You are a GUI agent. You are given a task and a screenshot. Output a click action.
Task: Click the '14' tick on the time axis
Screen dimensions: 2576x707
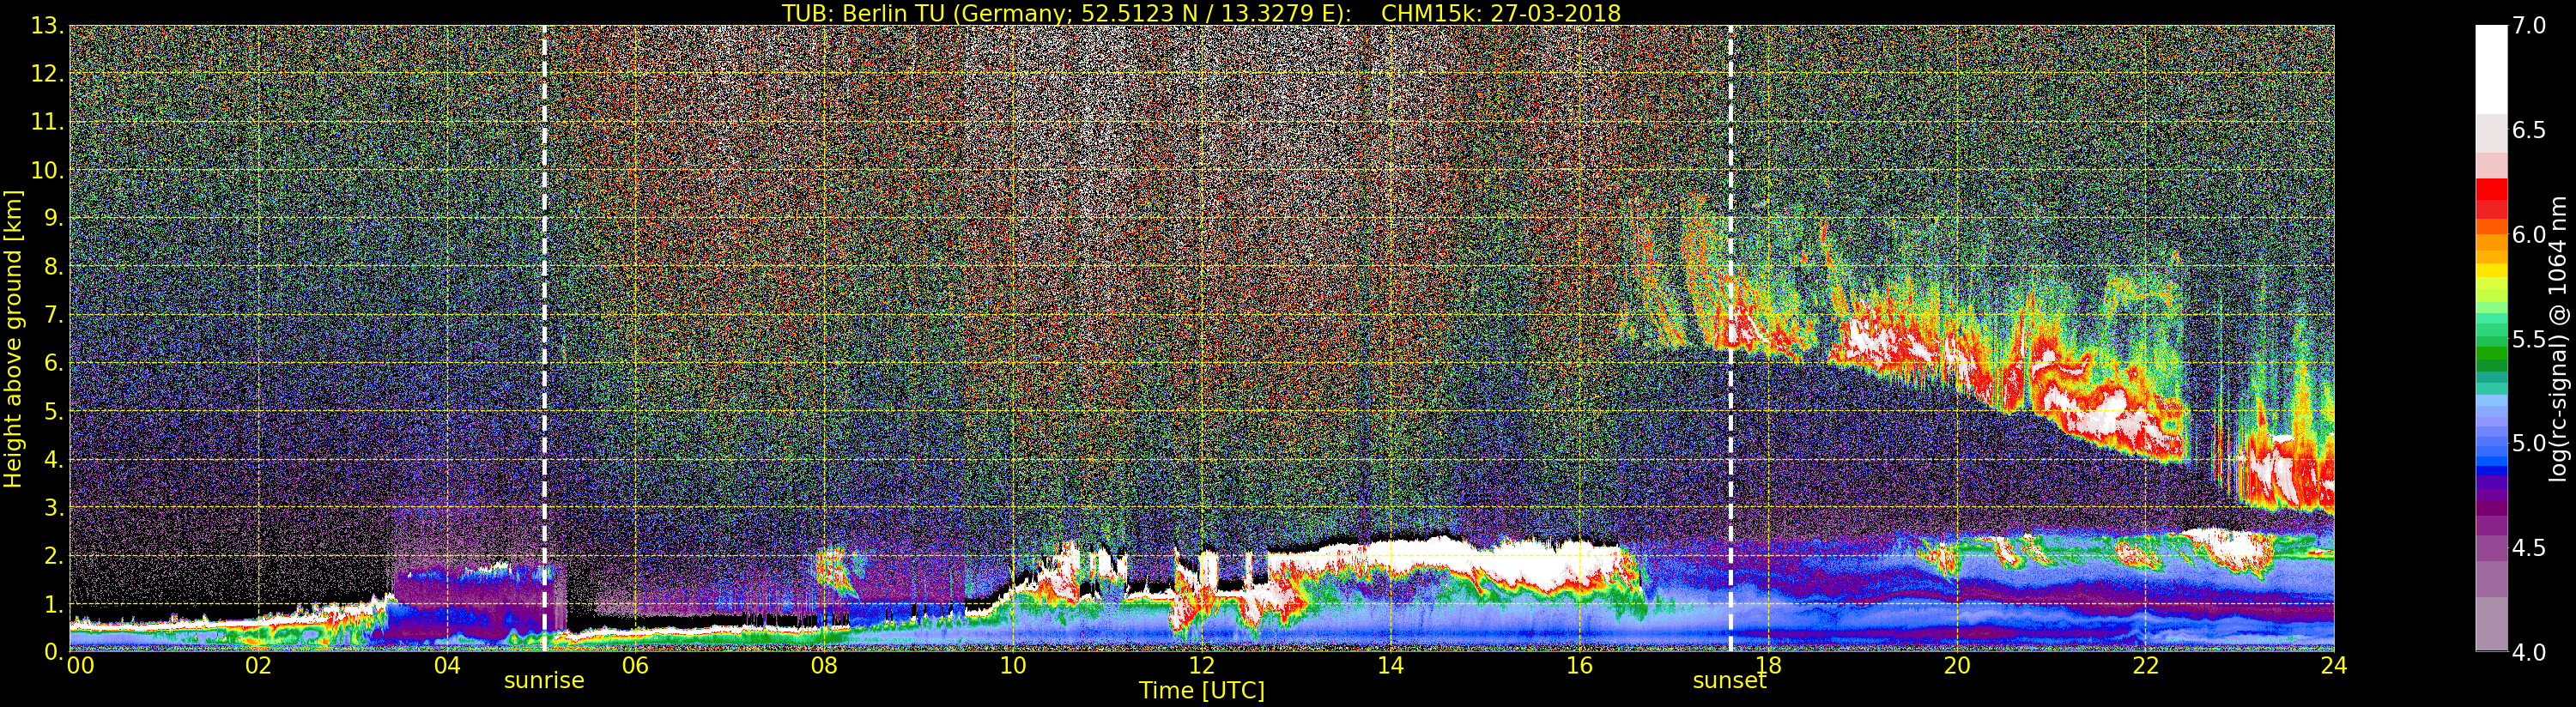click(x=1391, y=666)
